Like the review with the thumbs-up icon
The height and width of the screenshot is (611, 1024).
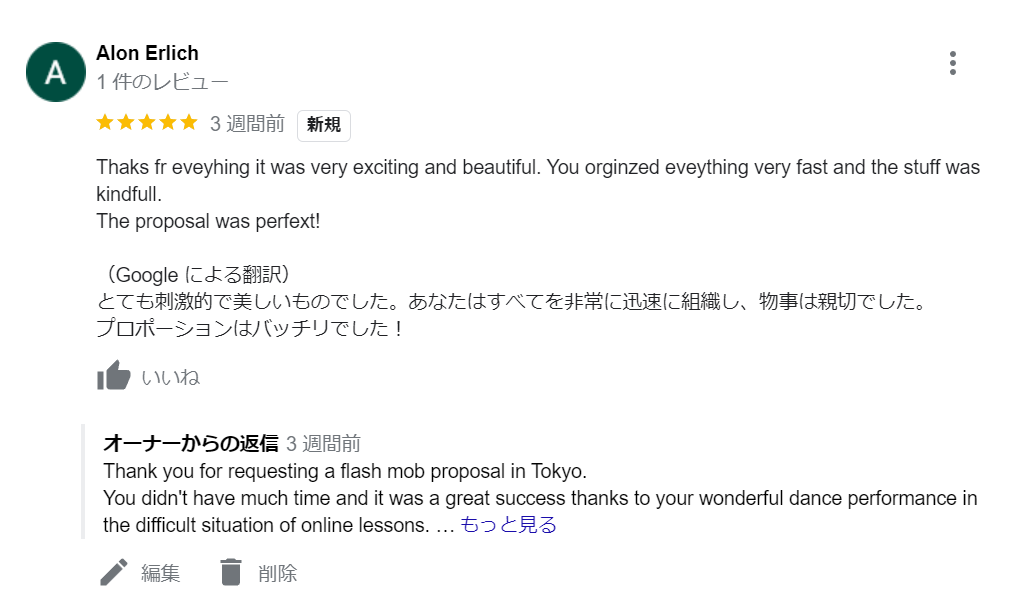click(x=114, y=375)
